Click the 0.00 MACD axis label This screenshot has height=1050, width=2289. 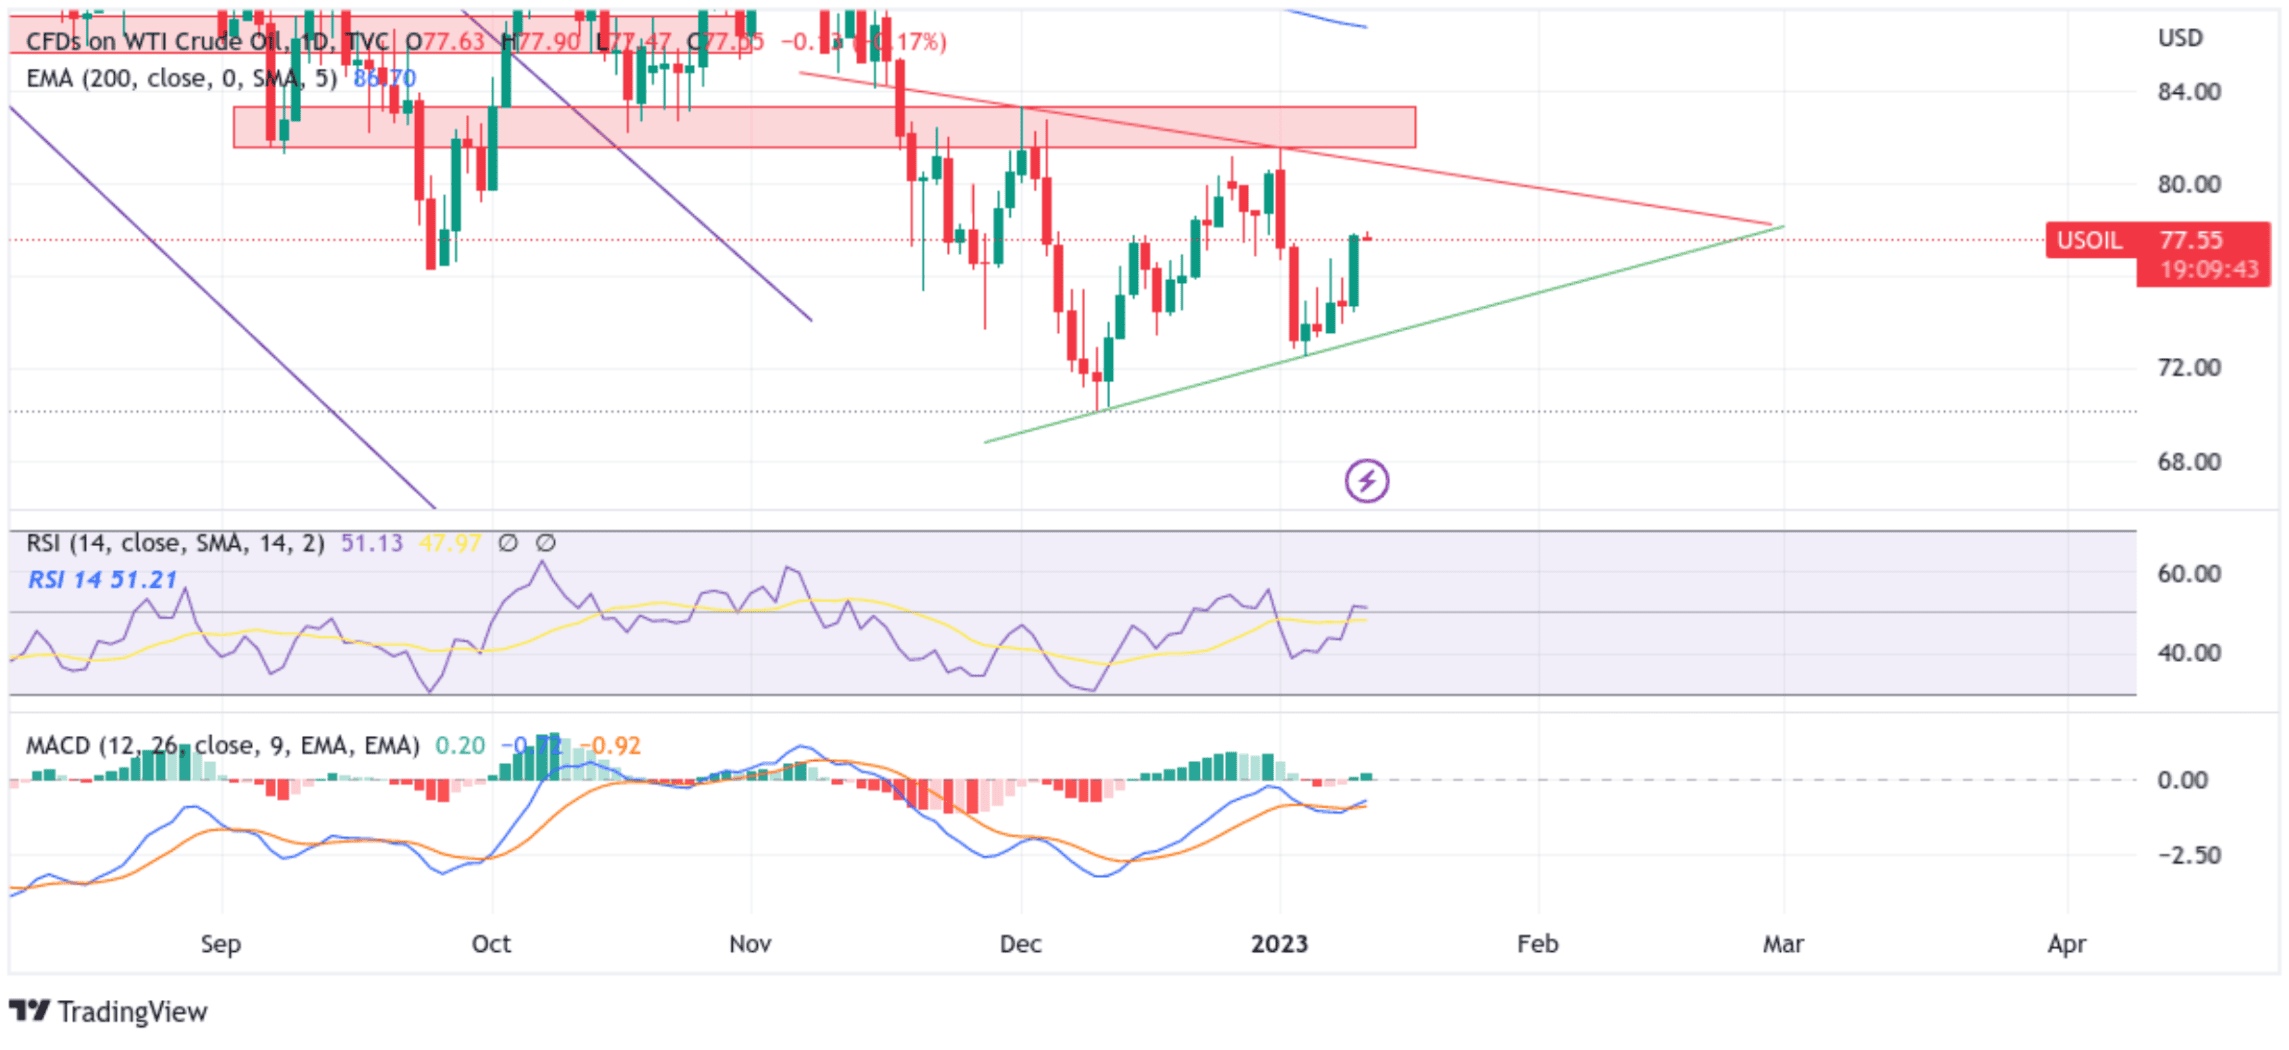(2182, 780)
